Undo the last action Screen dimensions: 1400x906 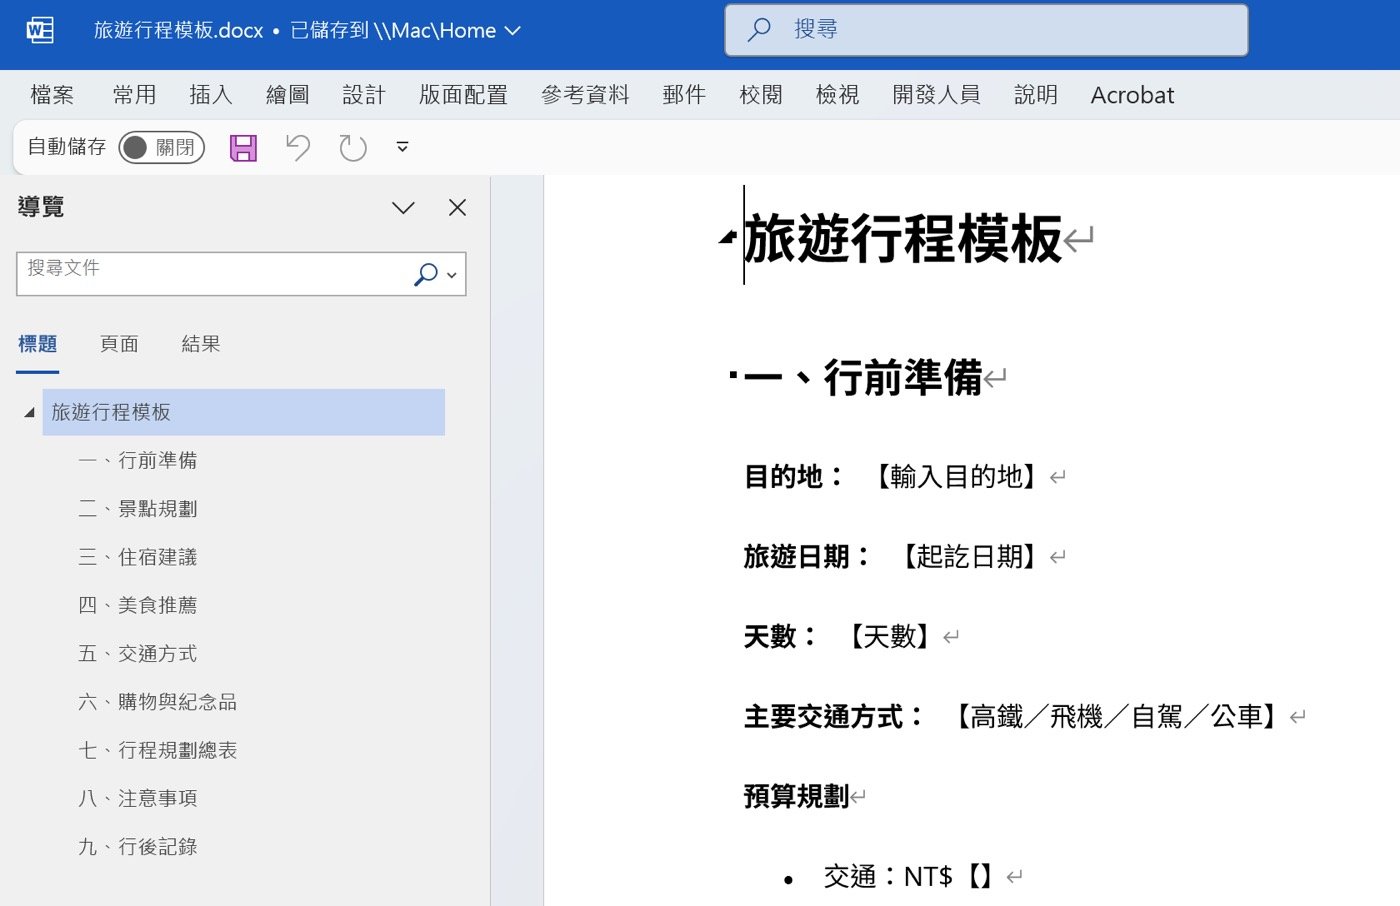(x=298, y=148)
